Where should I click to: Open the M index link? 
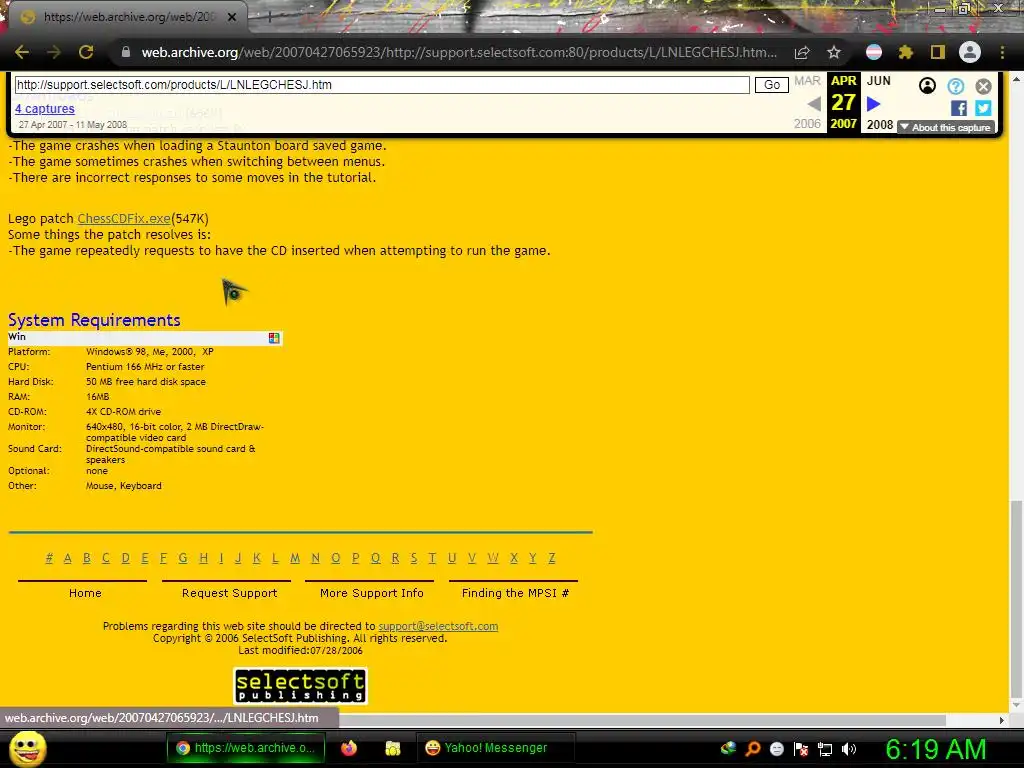pyautogui.click(x=295, y=558)
